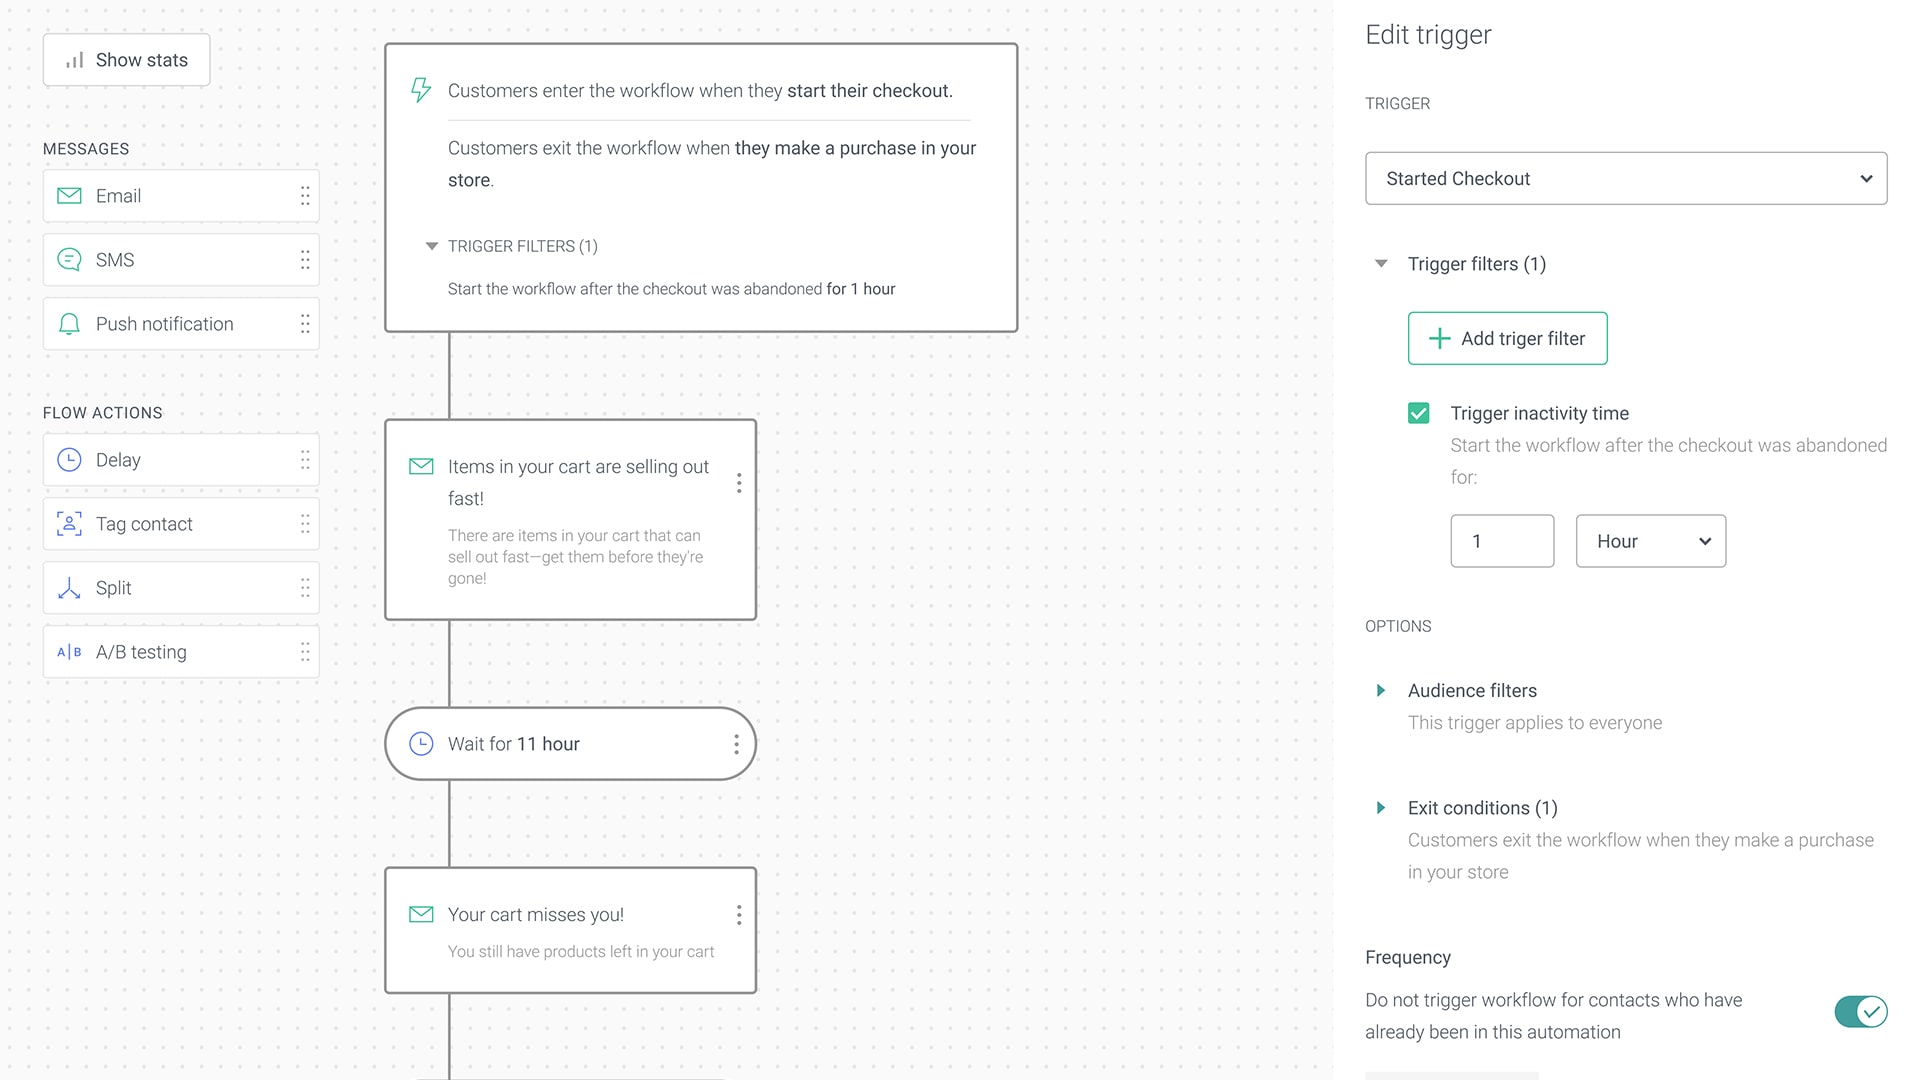Click the Split flow action icon
1920x1080 pixels.
69,588
